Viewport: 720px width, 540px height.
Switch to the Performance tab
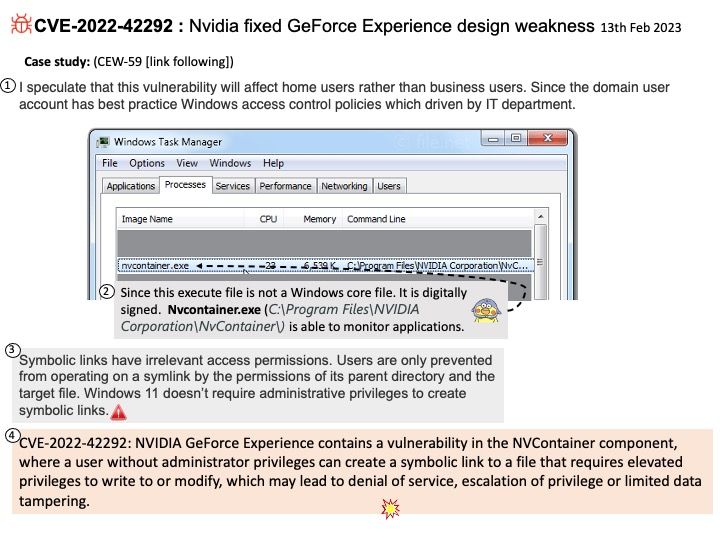(x=285, y=186)
